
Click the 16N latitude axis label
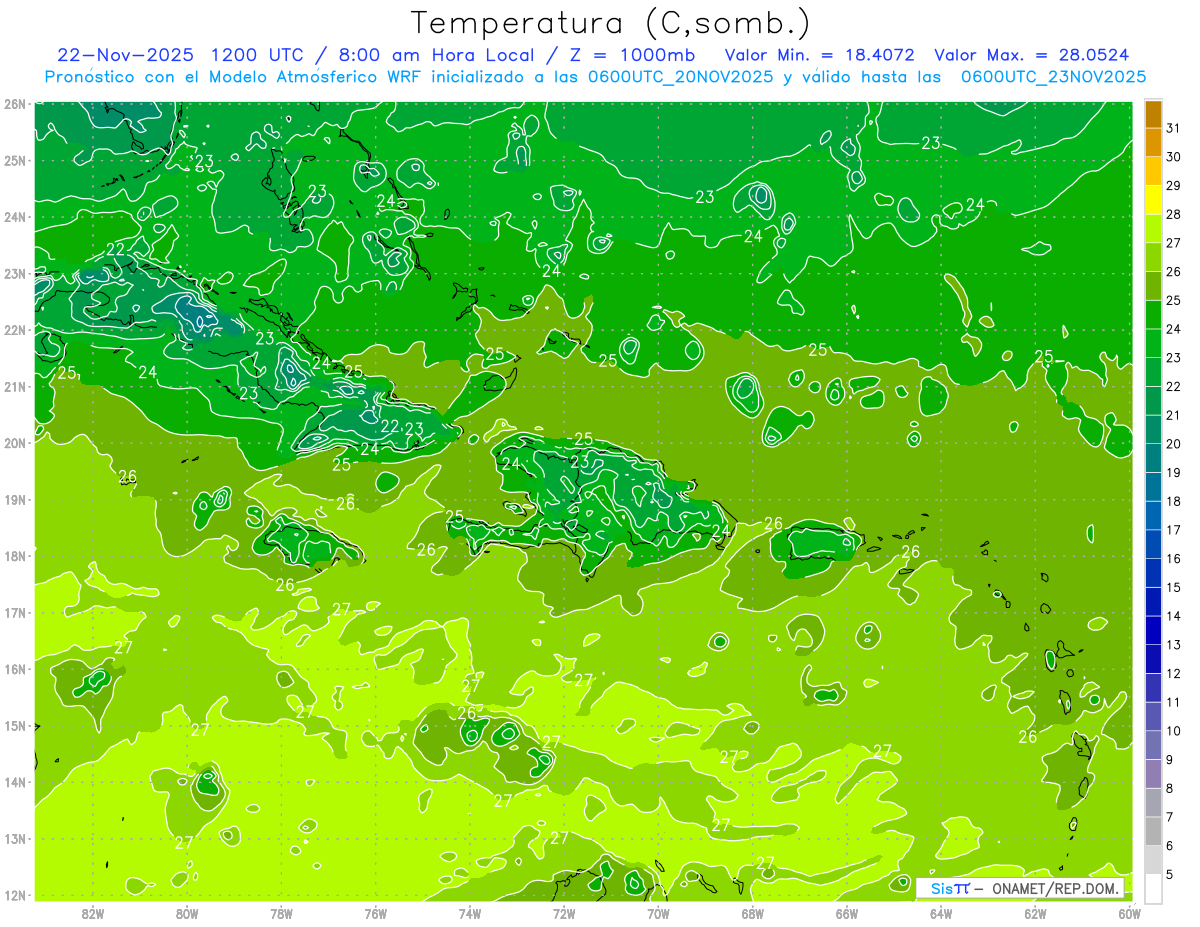(x=14, y=669)
